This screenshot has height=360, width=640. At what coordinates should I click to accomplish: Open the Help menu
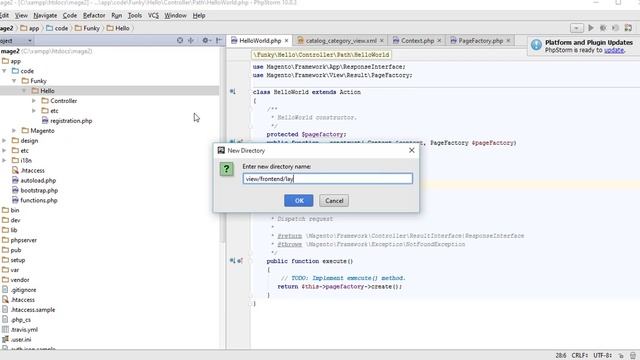[199, 16]
